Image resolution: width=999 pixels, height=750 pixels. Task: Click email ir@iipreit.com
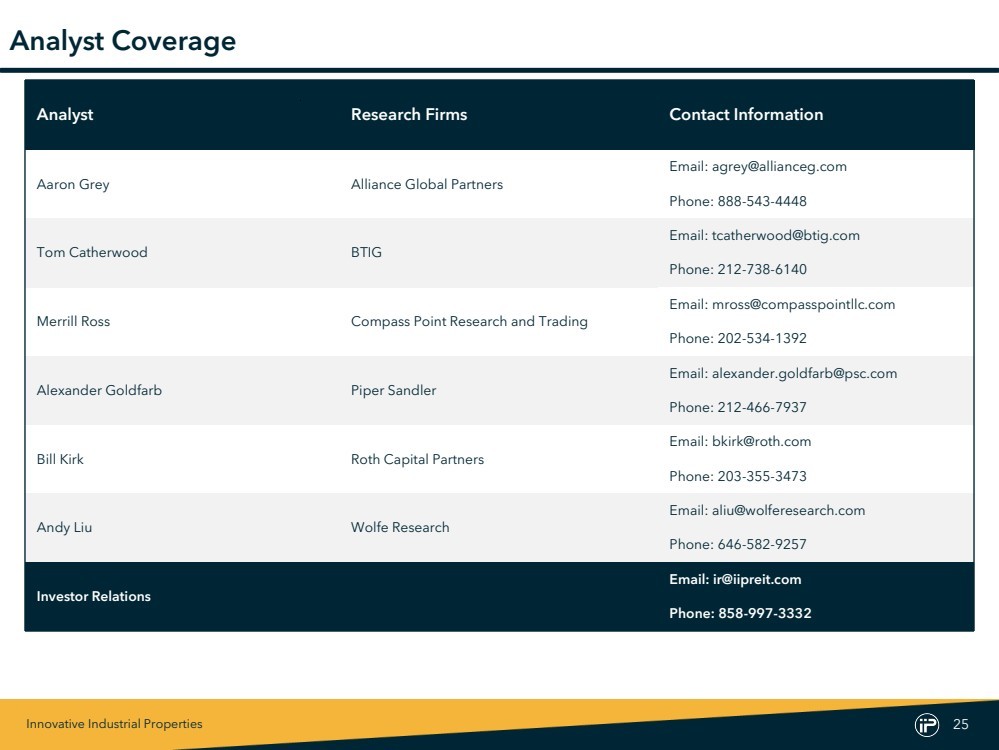coord(757,580)
